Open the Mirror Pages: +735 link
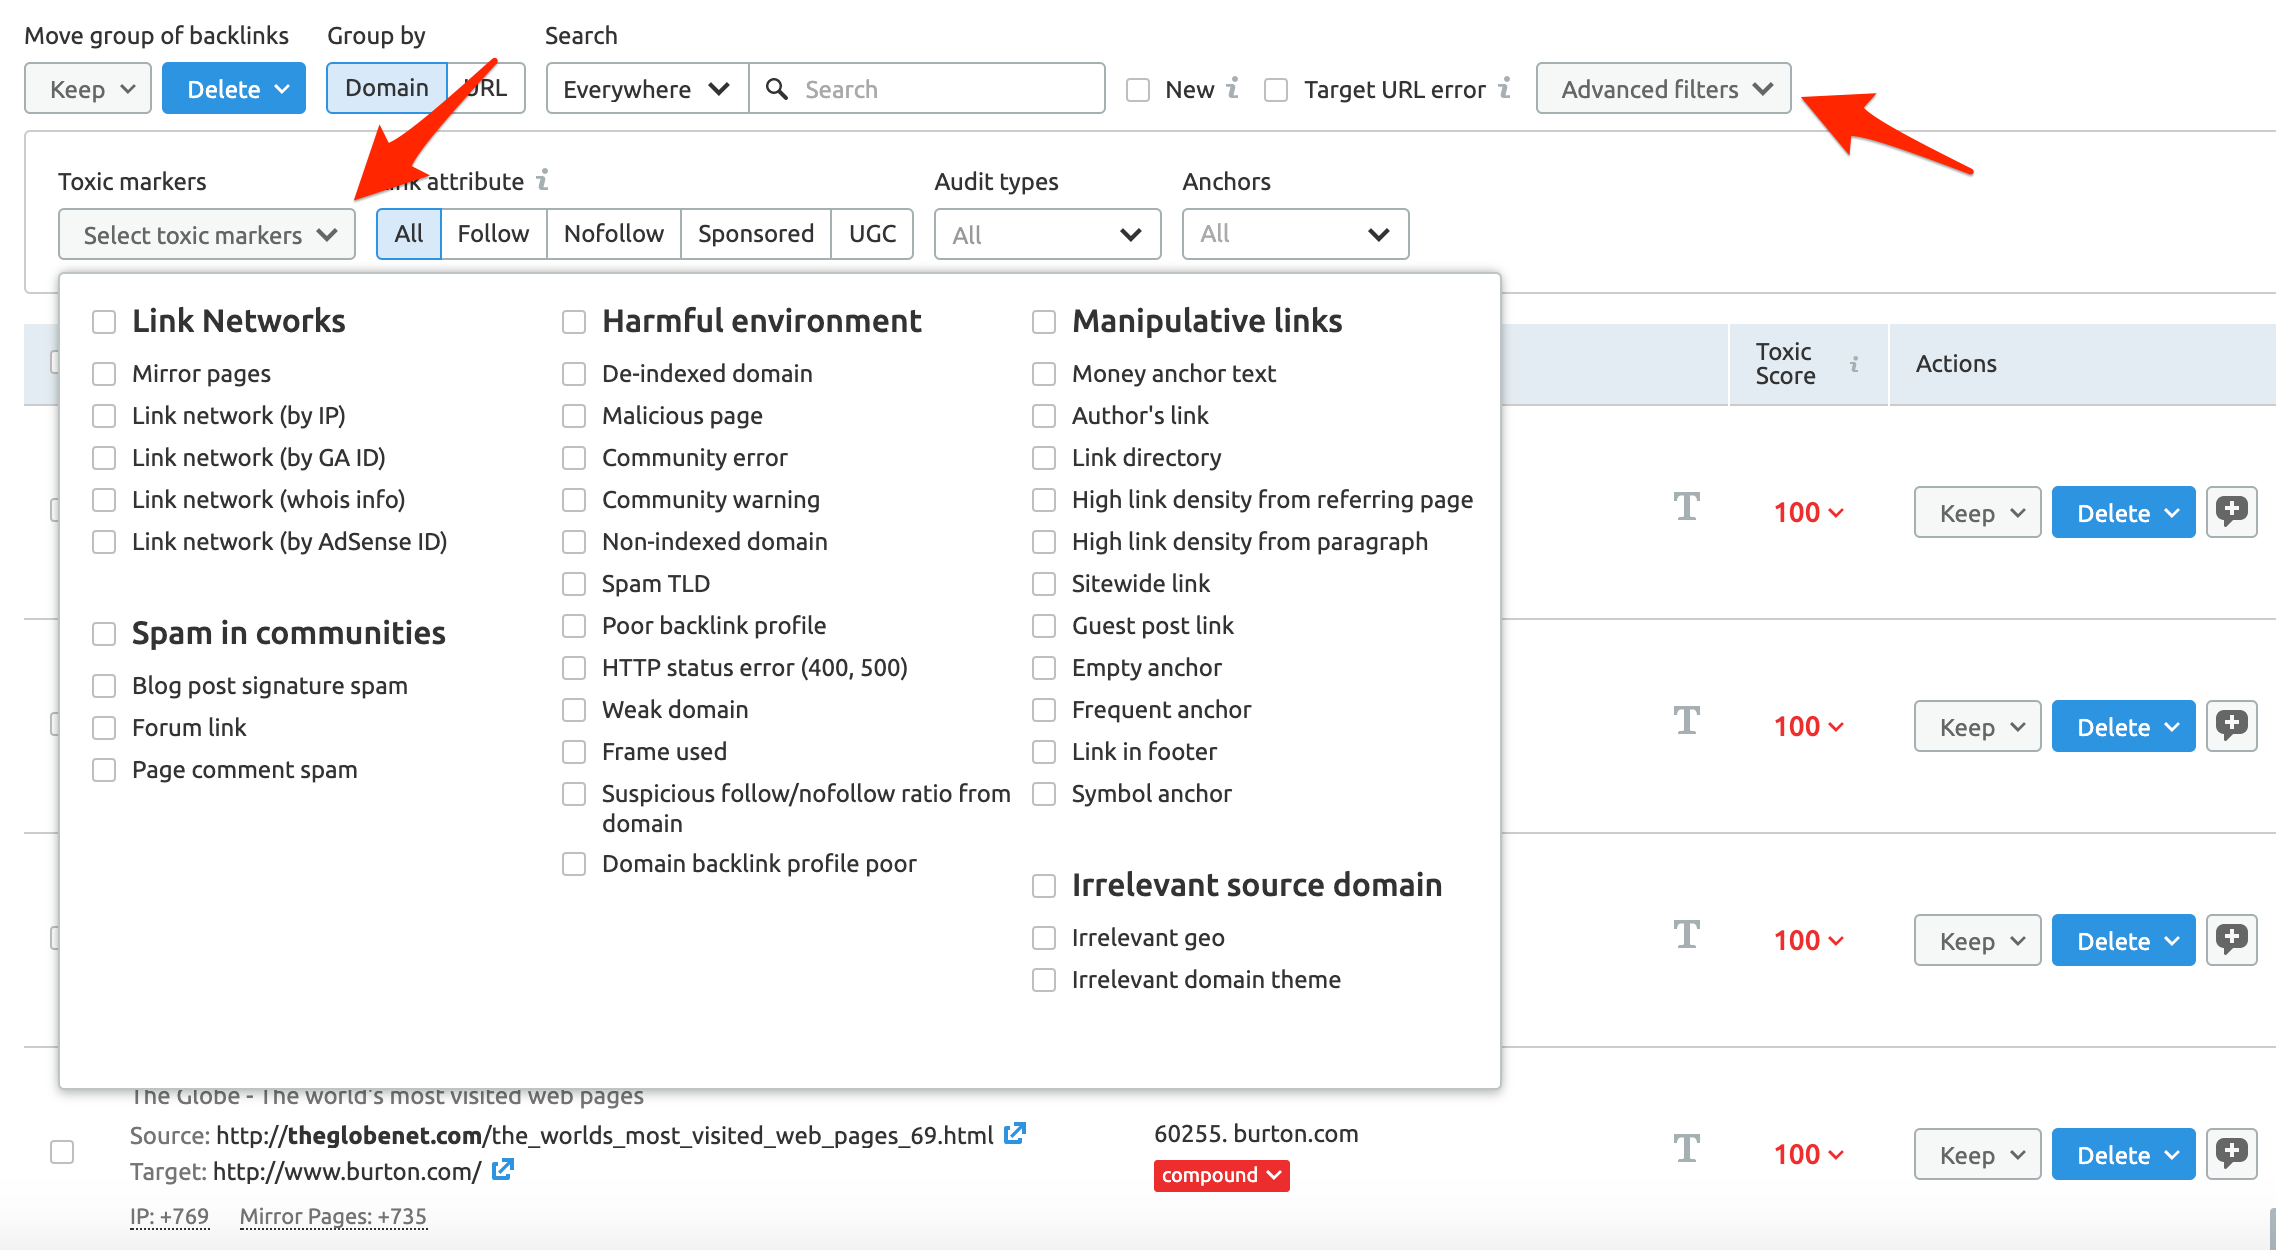 tap(333, 1216)
